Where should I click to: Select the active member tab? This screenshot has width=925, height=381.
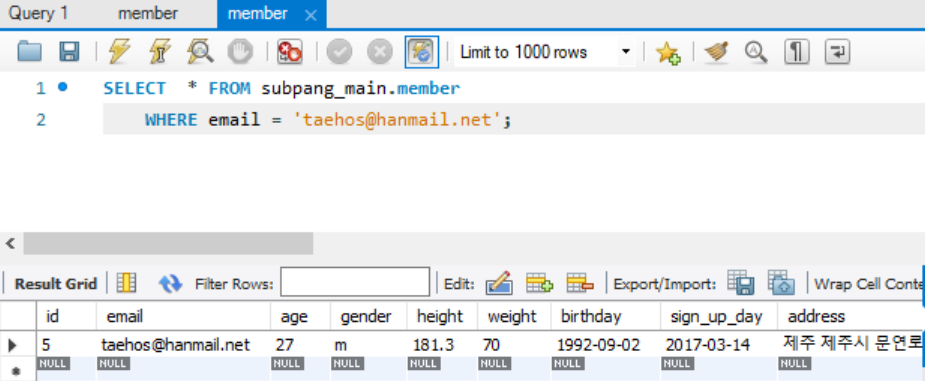(258, 14)
